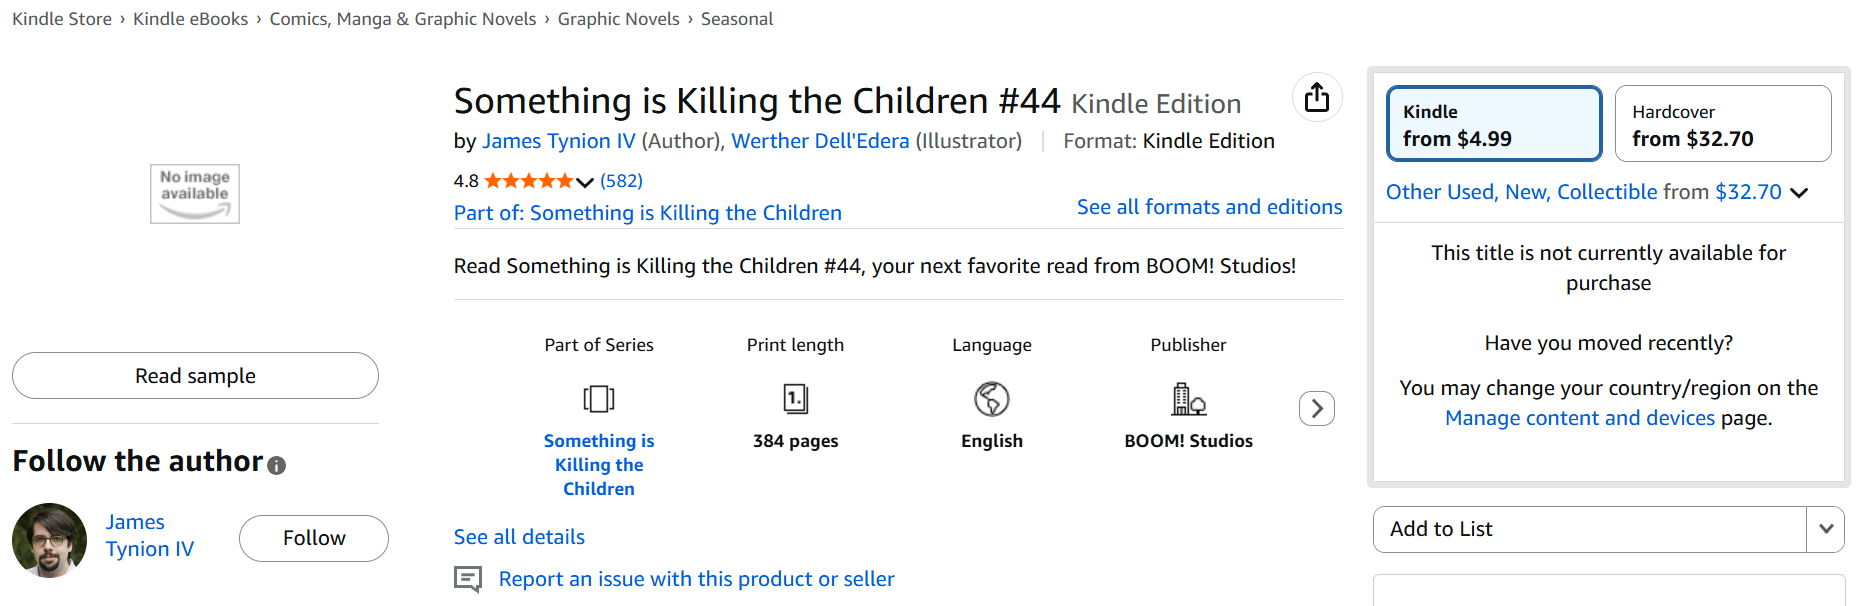Click the report issue speech bubble icon
This screenshot has width=1867, height=606.
[468, 579]
